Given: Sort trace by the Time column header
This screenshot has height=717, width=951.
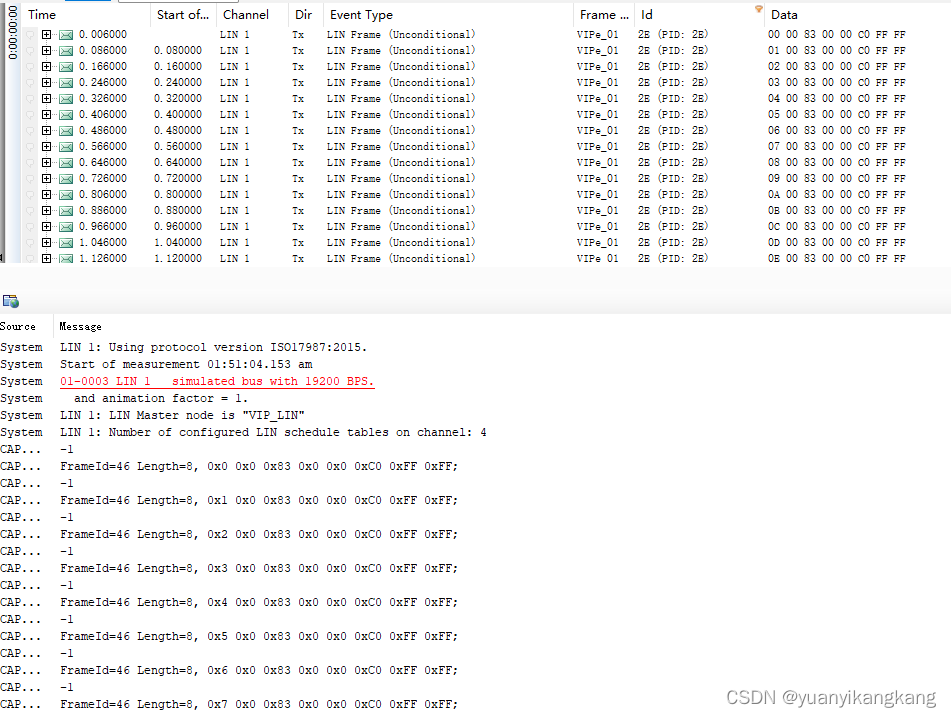Looking at the screenshot, I should [41, 14].
